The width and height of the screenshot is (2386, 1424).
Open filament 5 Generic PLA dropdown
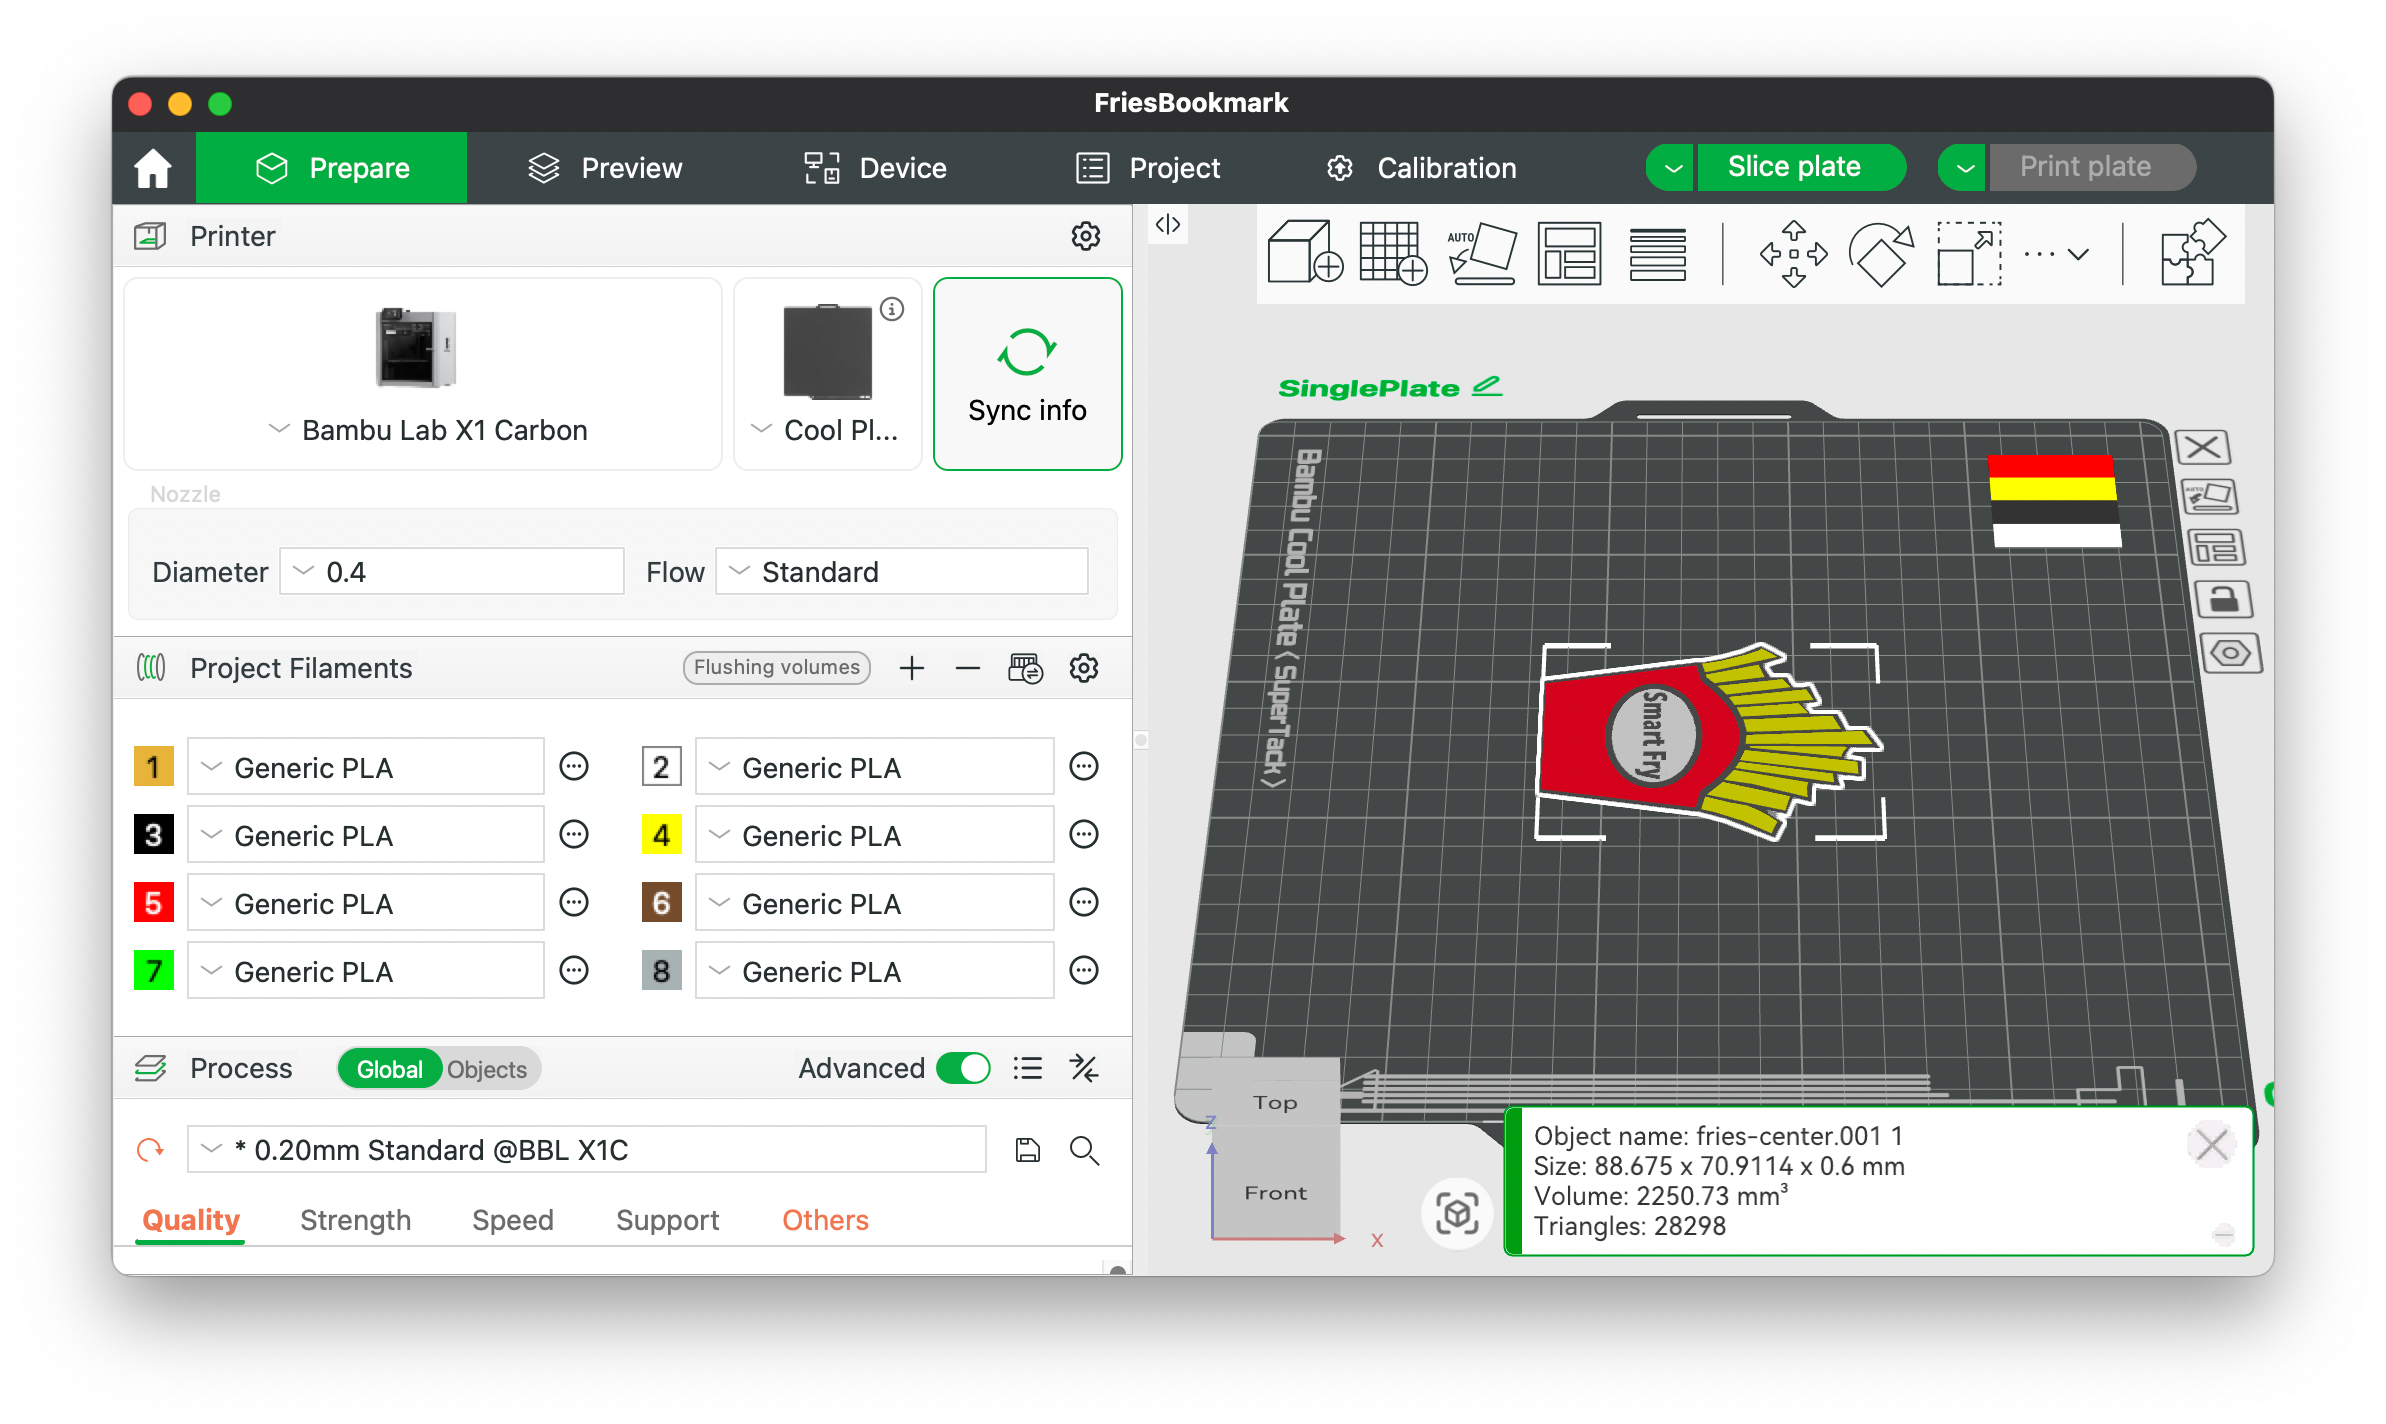point(365,903)
